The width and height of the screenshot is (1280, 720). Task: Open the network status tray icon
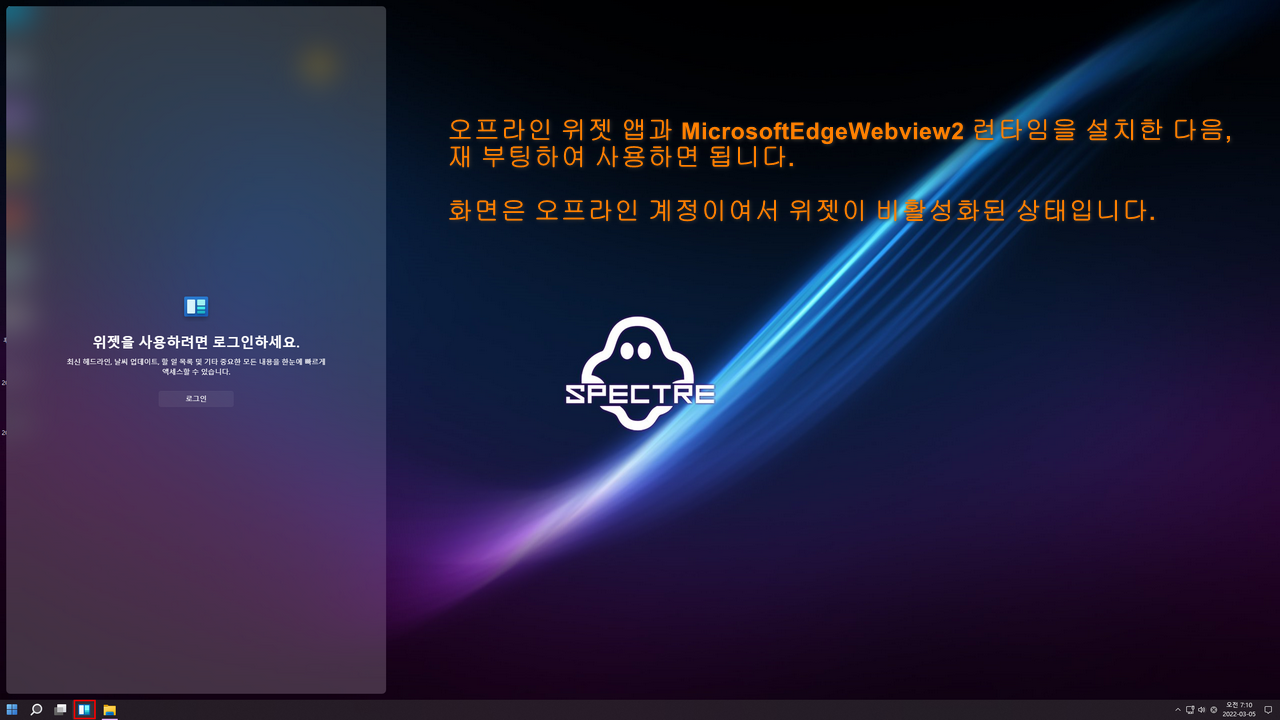(1190, 710)
